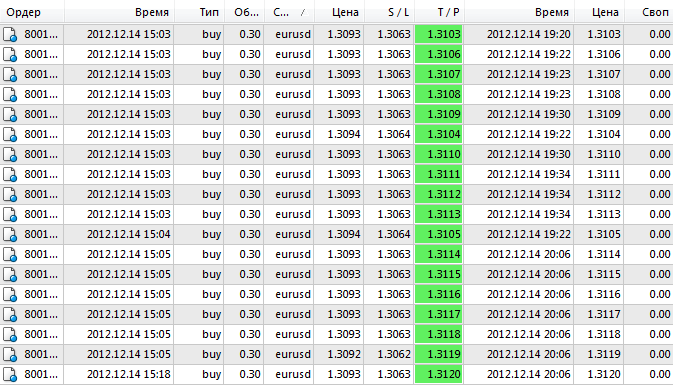
Task: Select order icon in T/P 1.3113 row
Action: click(x=10, y=215)
